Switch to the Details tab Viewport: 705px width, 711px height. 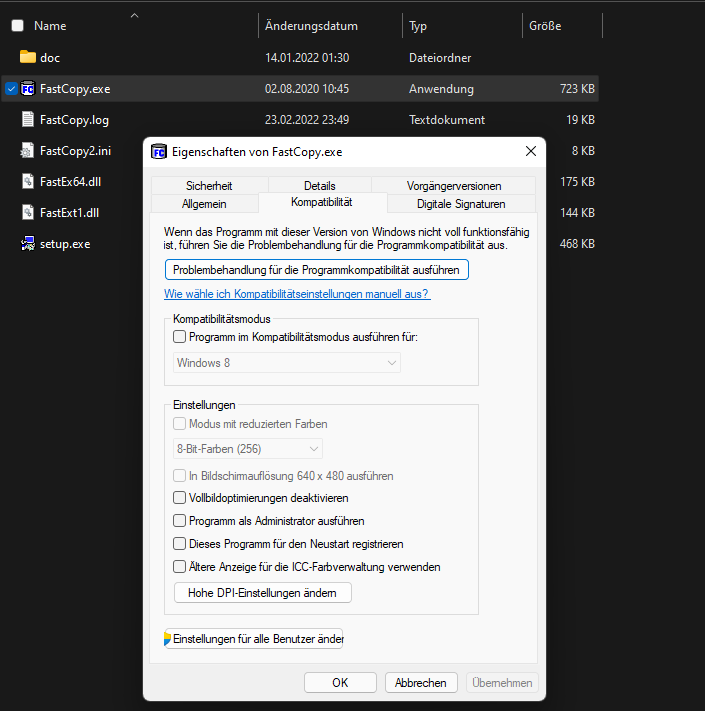point(320,186)
